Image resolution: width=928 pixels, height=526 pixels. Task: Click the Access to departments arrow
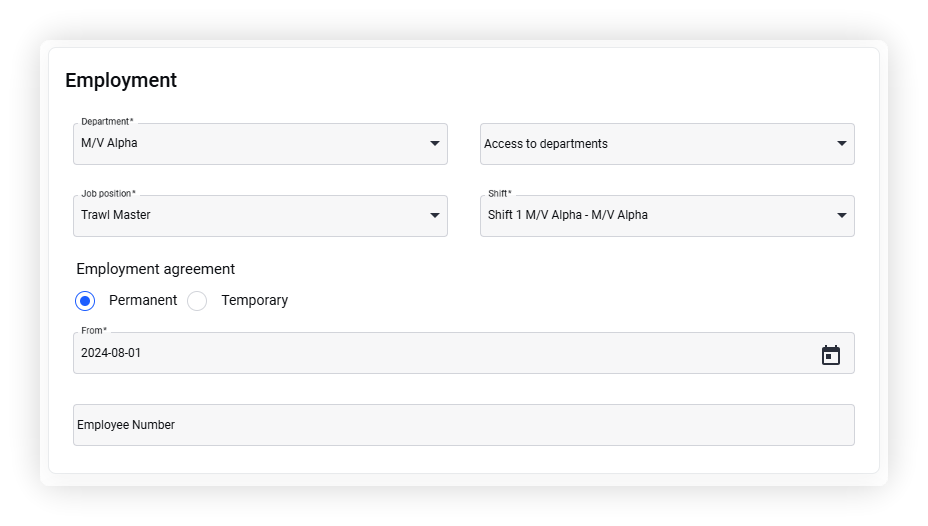coord(841,143)
